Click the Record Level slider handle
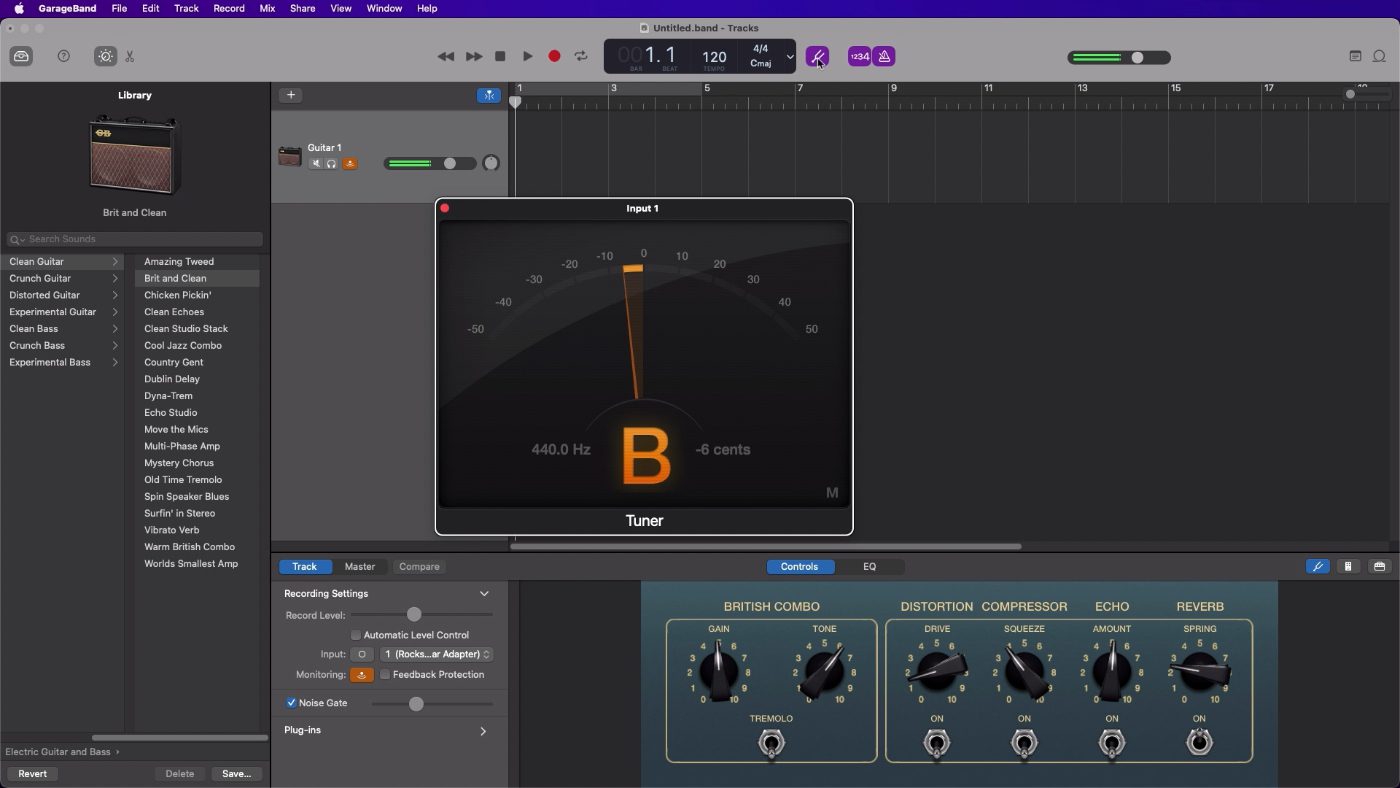This screenshot has height=788, width=1400. click(414, 615)
